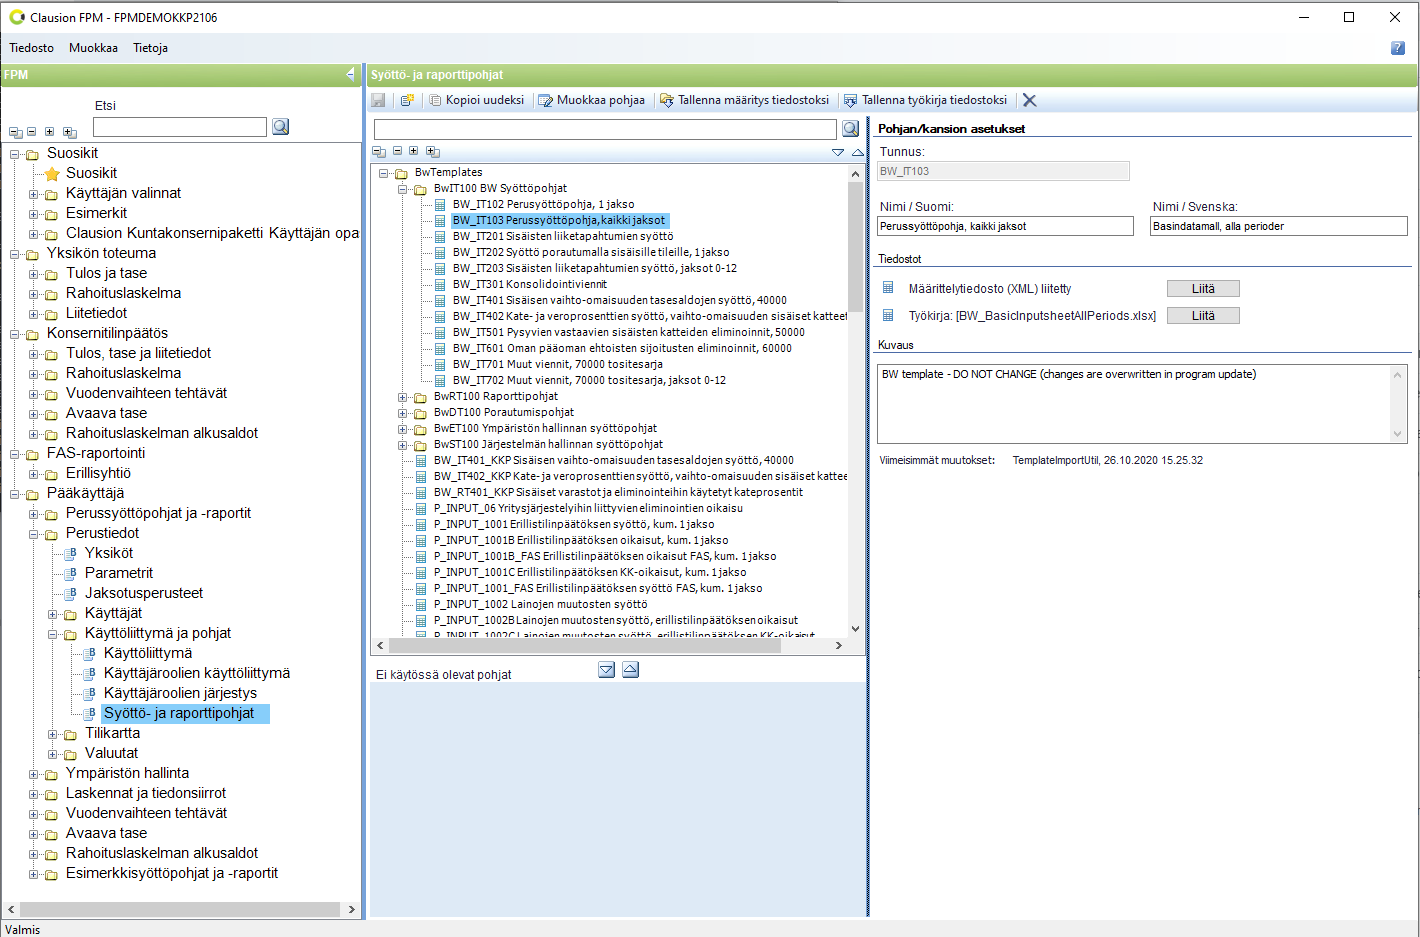Expand the BwRT100 Raporttipohjat folder
The width and height of the screenshot is (1420, 937).
[404, 397]
